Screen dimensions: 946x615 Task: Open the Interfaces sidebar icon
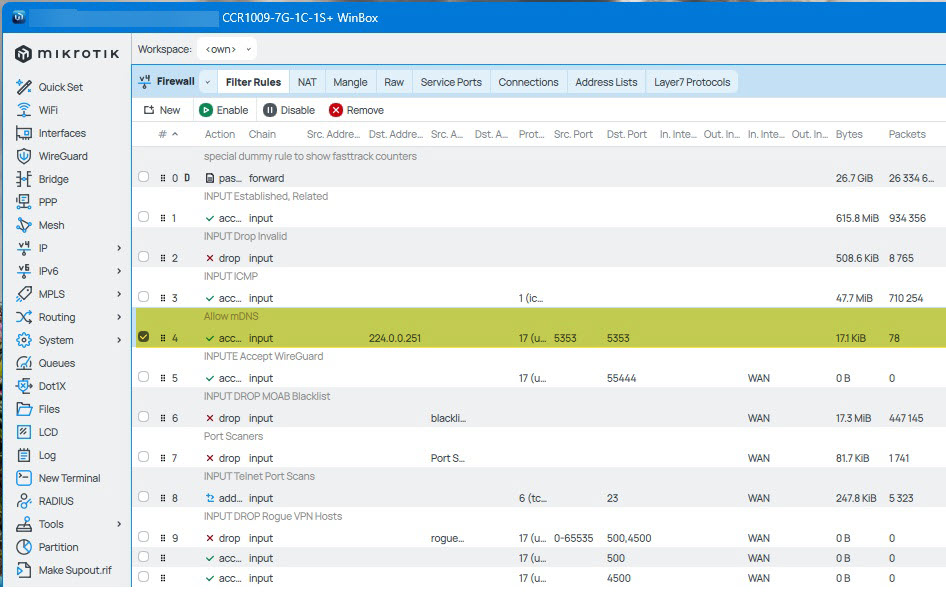24,133
